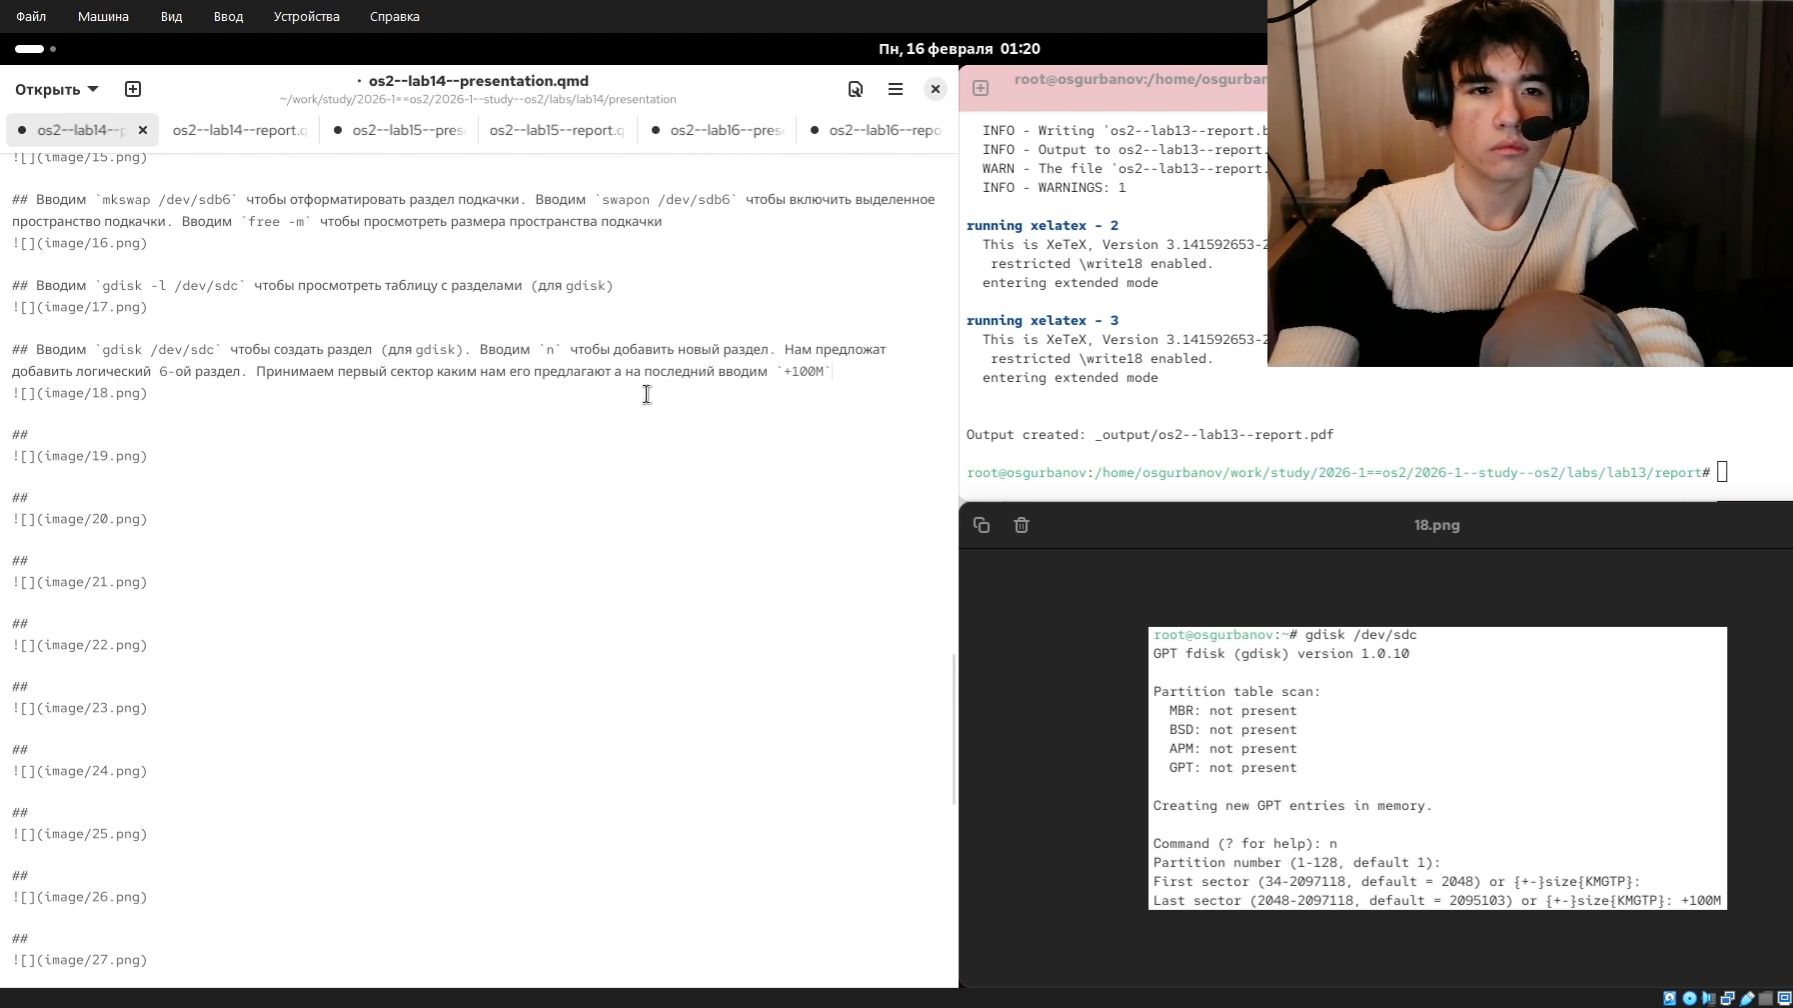Click the new tab icon in terminal window
This screenshot has height=1008, width=1793.
[981, 88]
